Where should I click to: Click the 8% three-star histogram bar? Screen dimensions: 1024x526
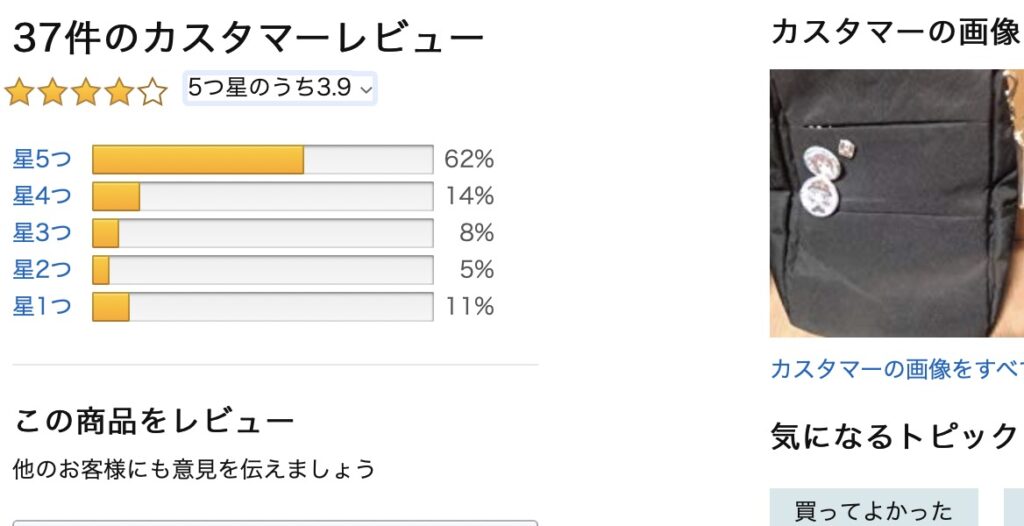click(263, 233)
